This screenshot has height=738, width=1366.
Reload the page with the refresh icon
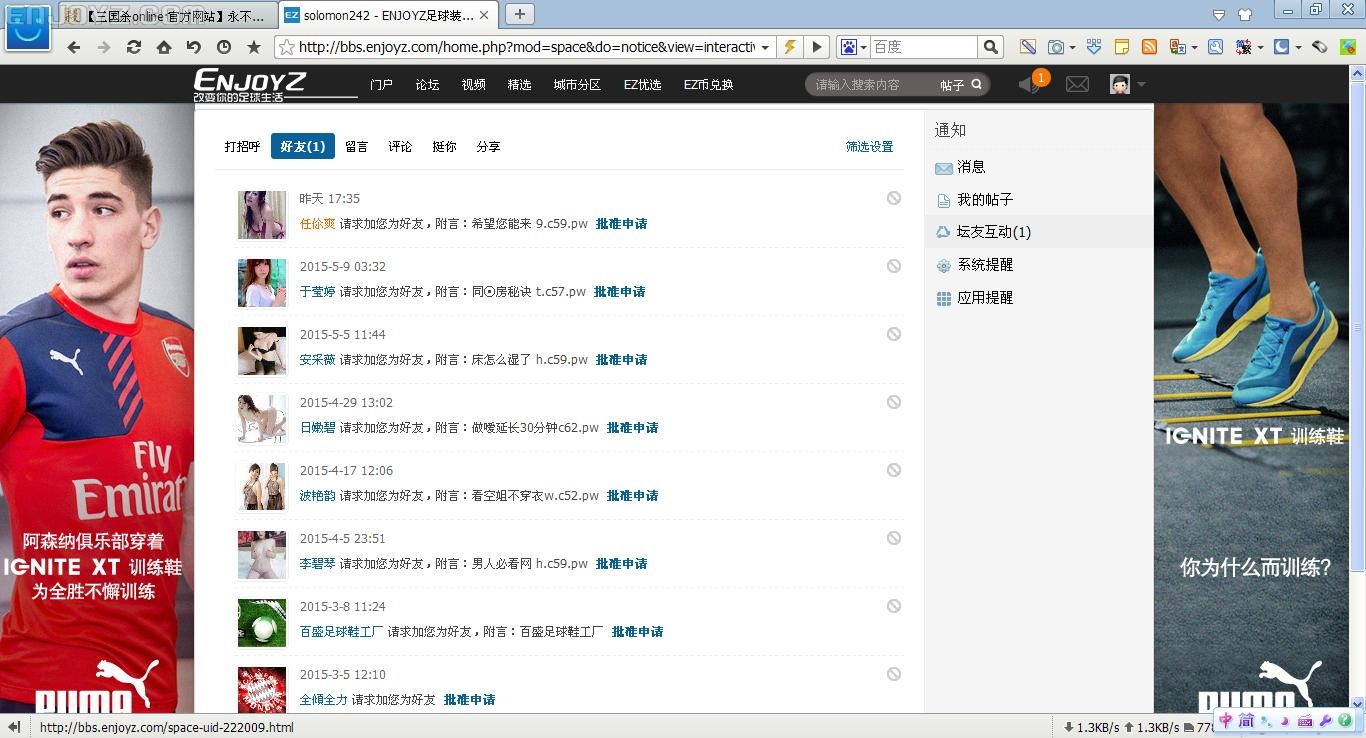(133, 47)
